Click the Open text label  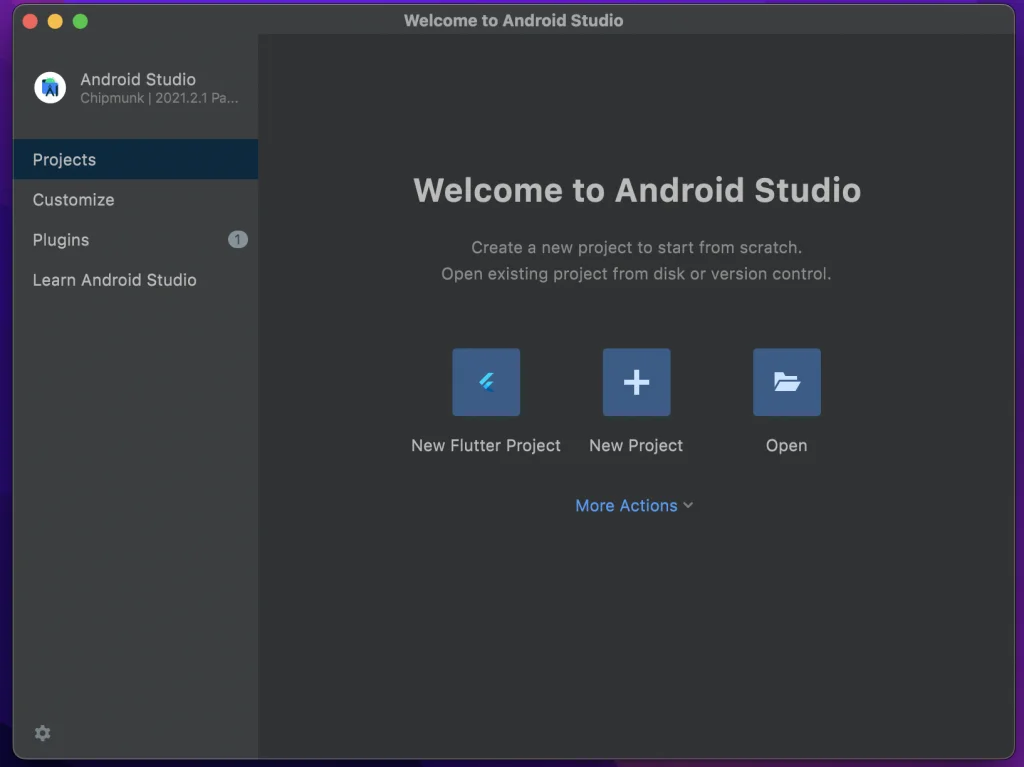point(786,446)
